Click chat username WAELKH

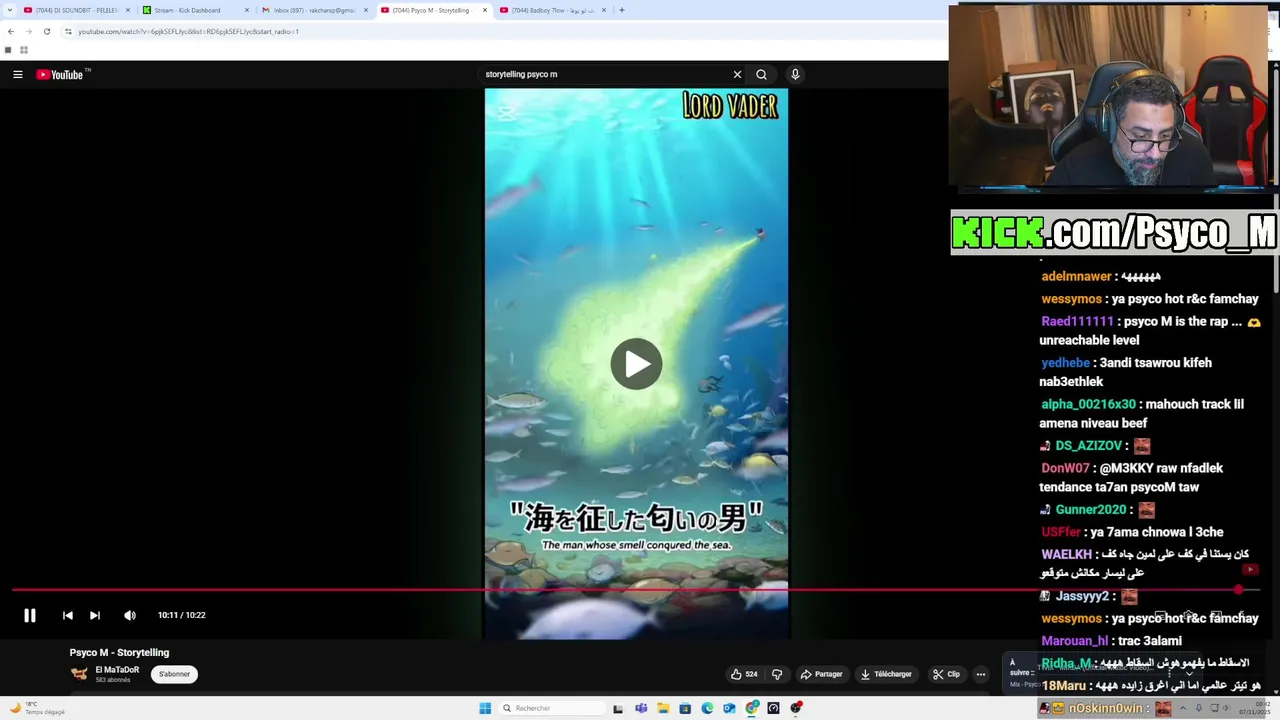click(x=1066, y=554)
